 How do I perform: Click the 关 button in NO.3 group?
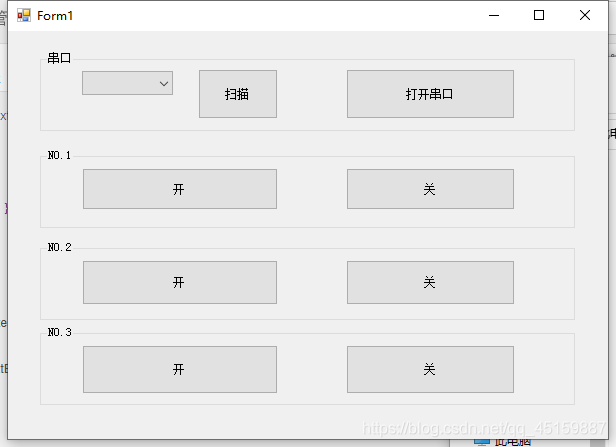pos(430,369)
